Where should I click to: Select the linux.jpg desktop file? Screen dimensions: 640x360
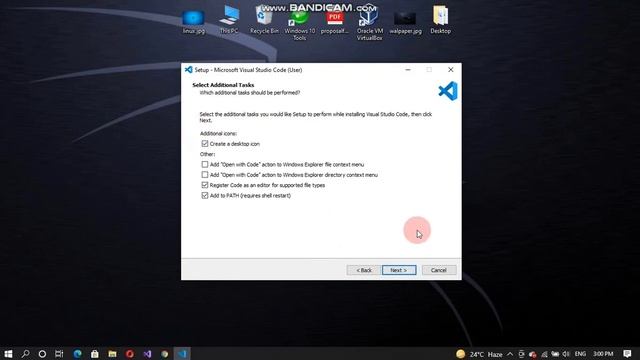(193, 22)
